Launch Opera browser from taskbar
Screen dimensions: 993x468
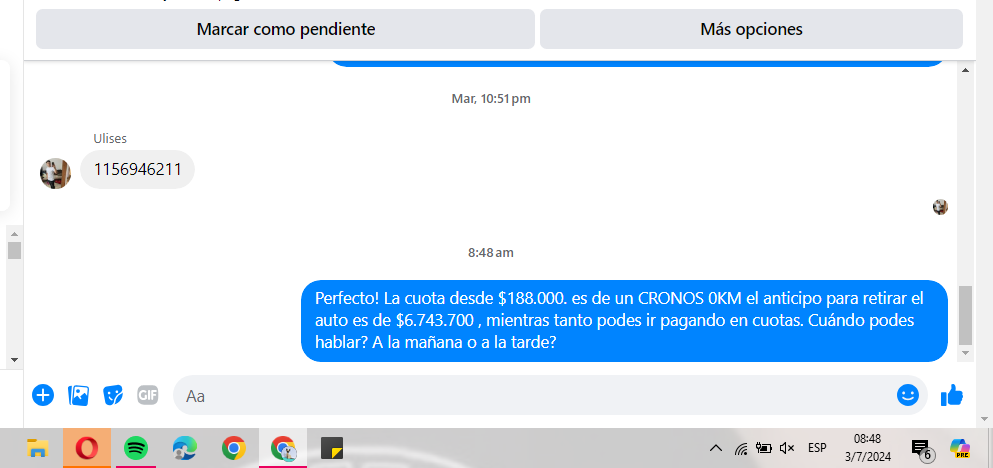coord(87,448)
